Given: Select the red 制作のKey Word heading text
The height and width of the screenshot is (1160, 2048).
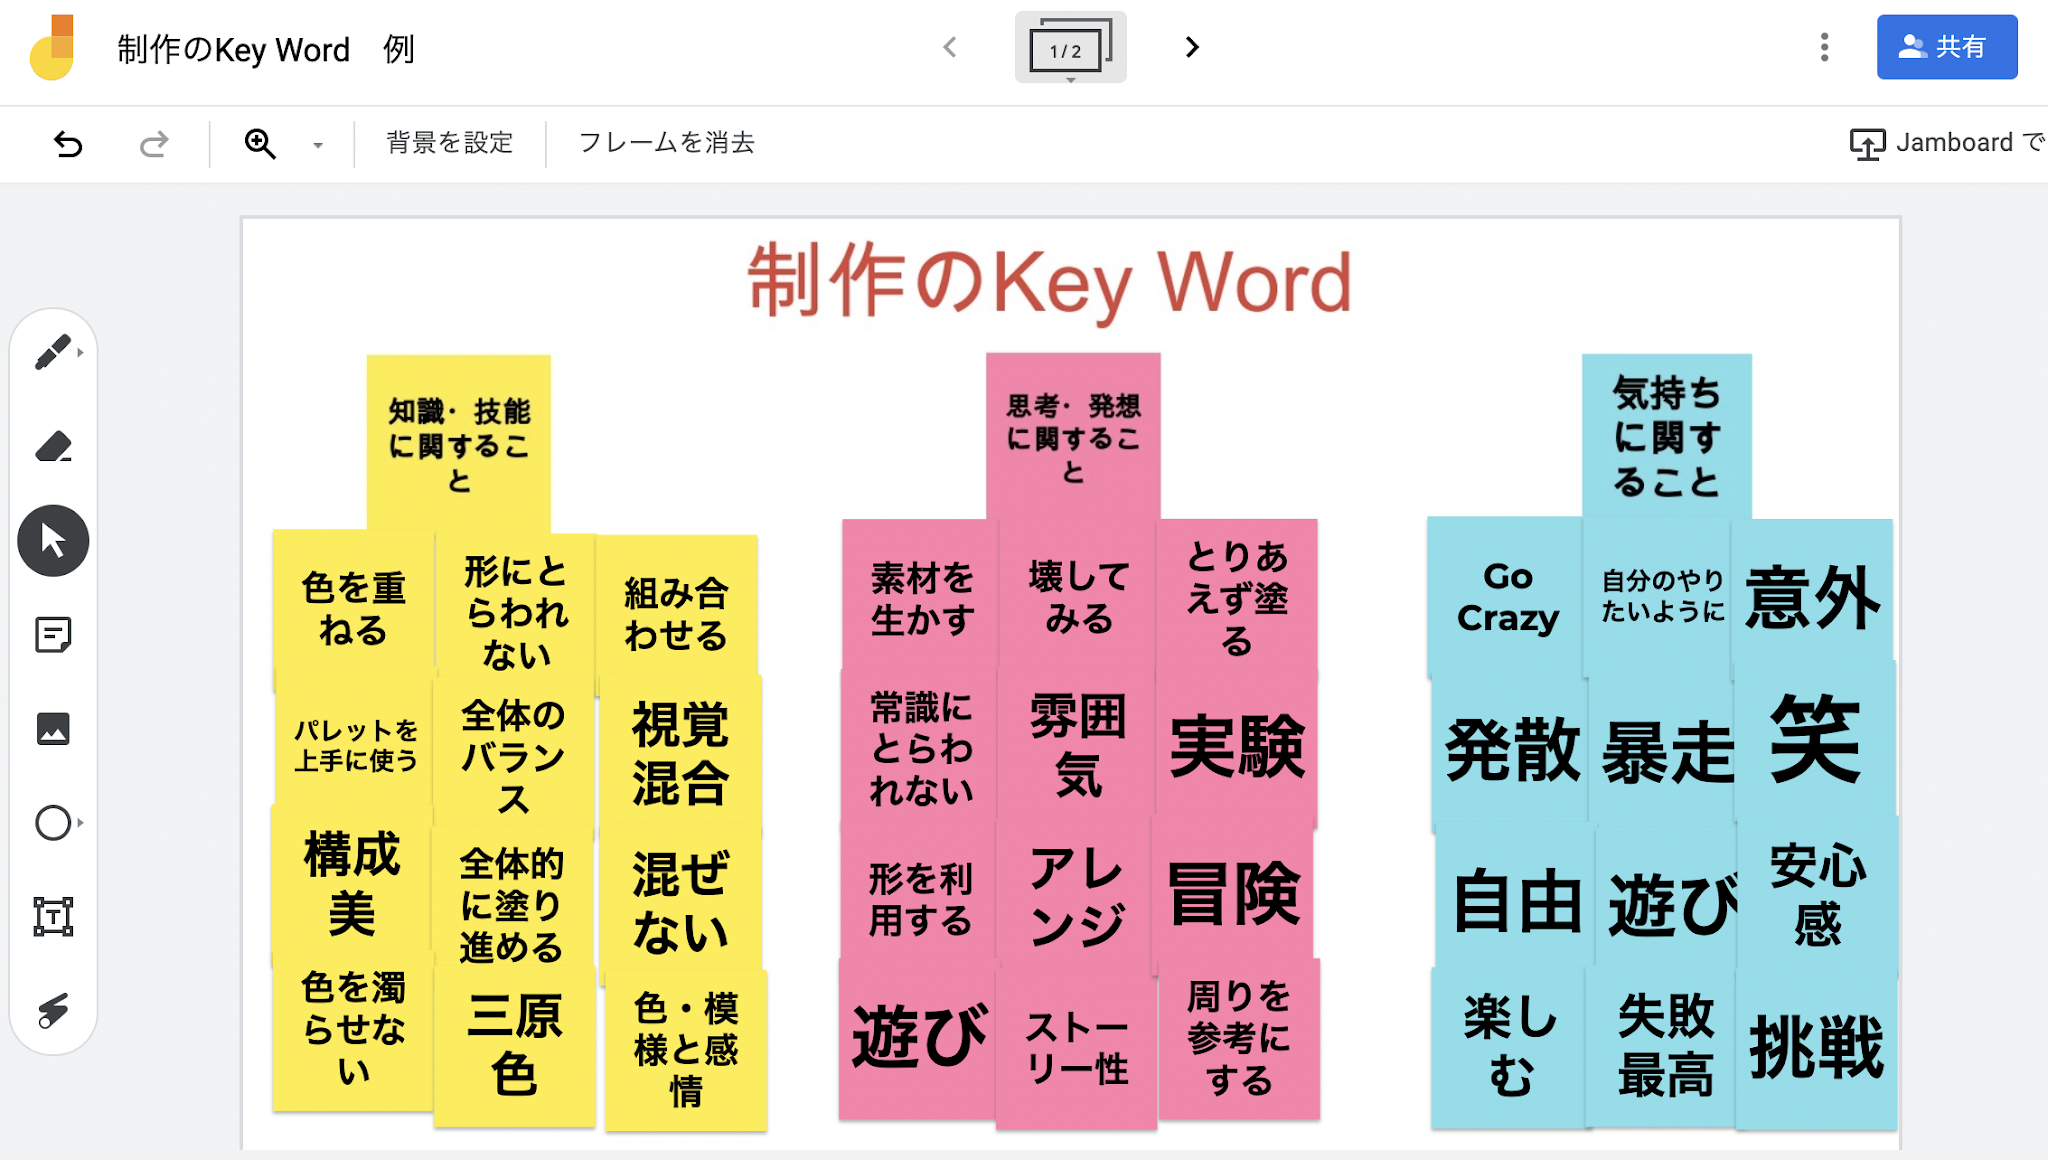Looking at the screenshot, I should (1050, 281).
